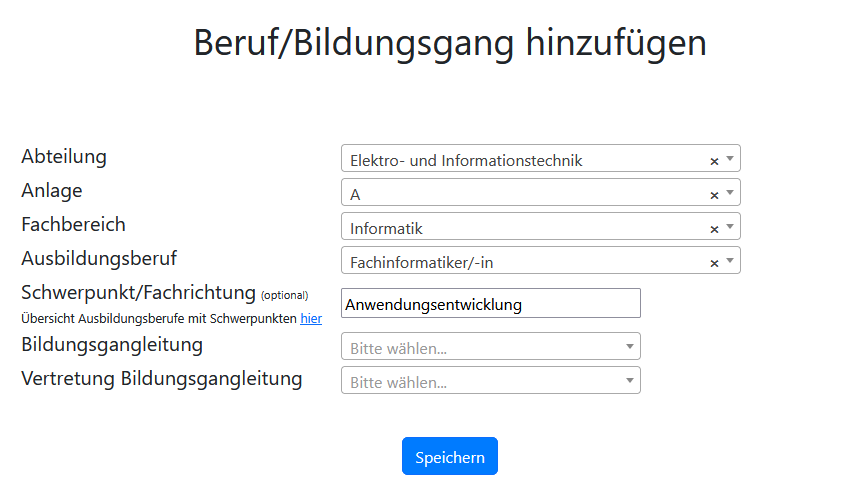Clear the Anlage selection with the x icon
Screen dimensions: 857x489
click(714, 195)
